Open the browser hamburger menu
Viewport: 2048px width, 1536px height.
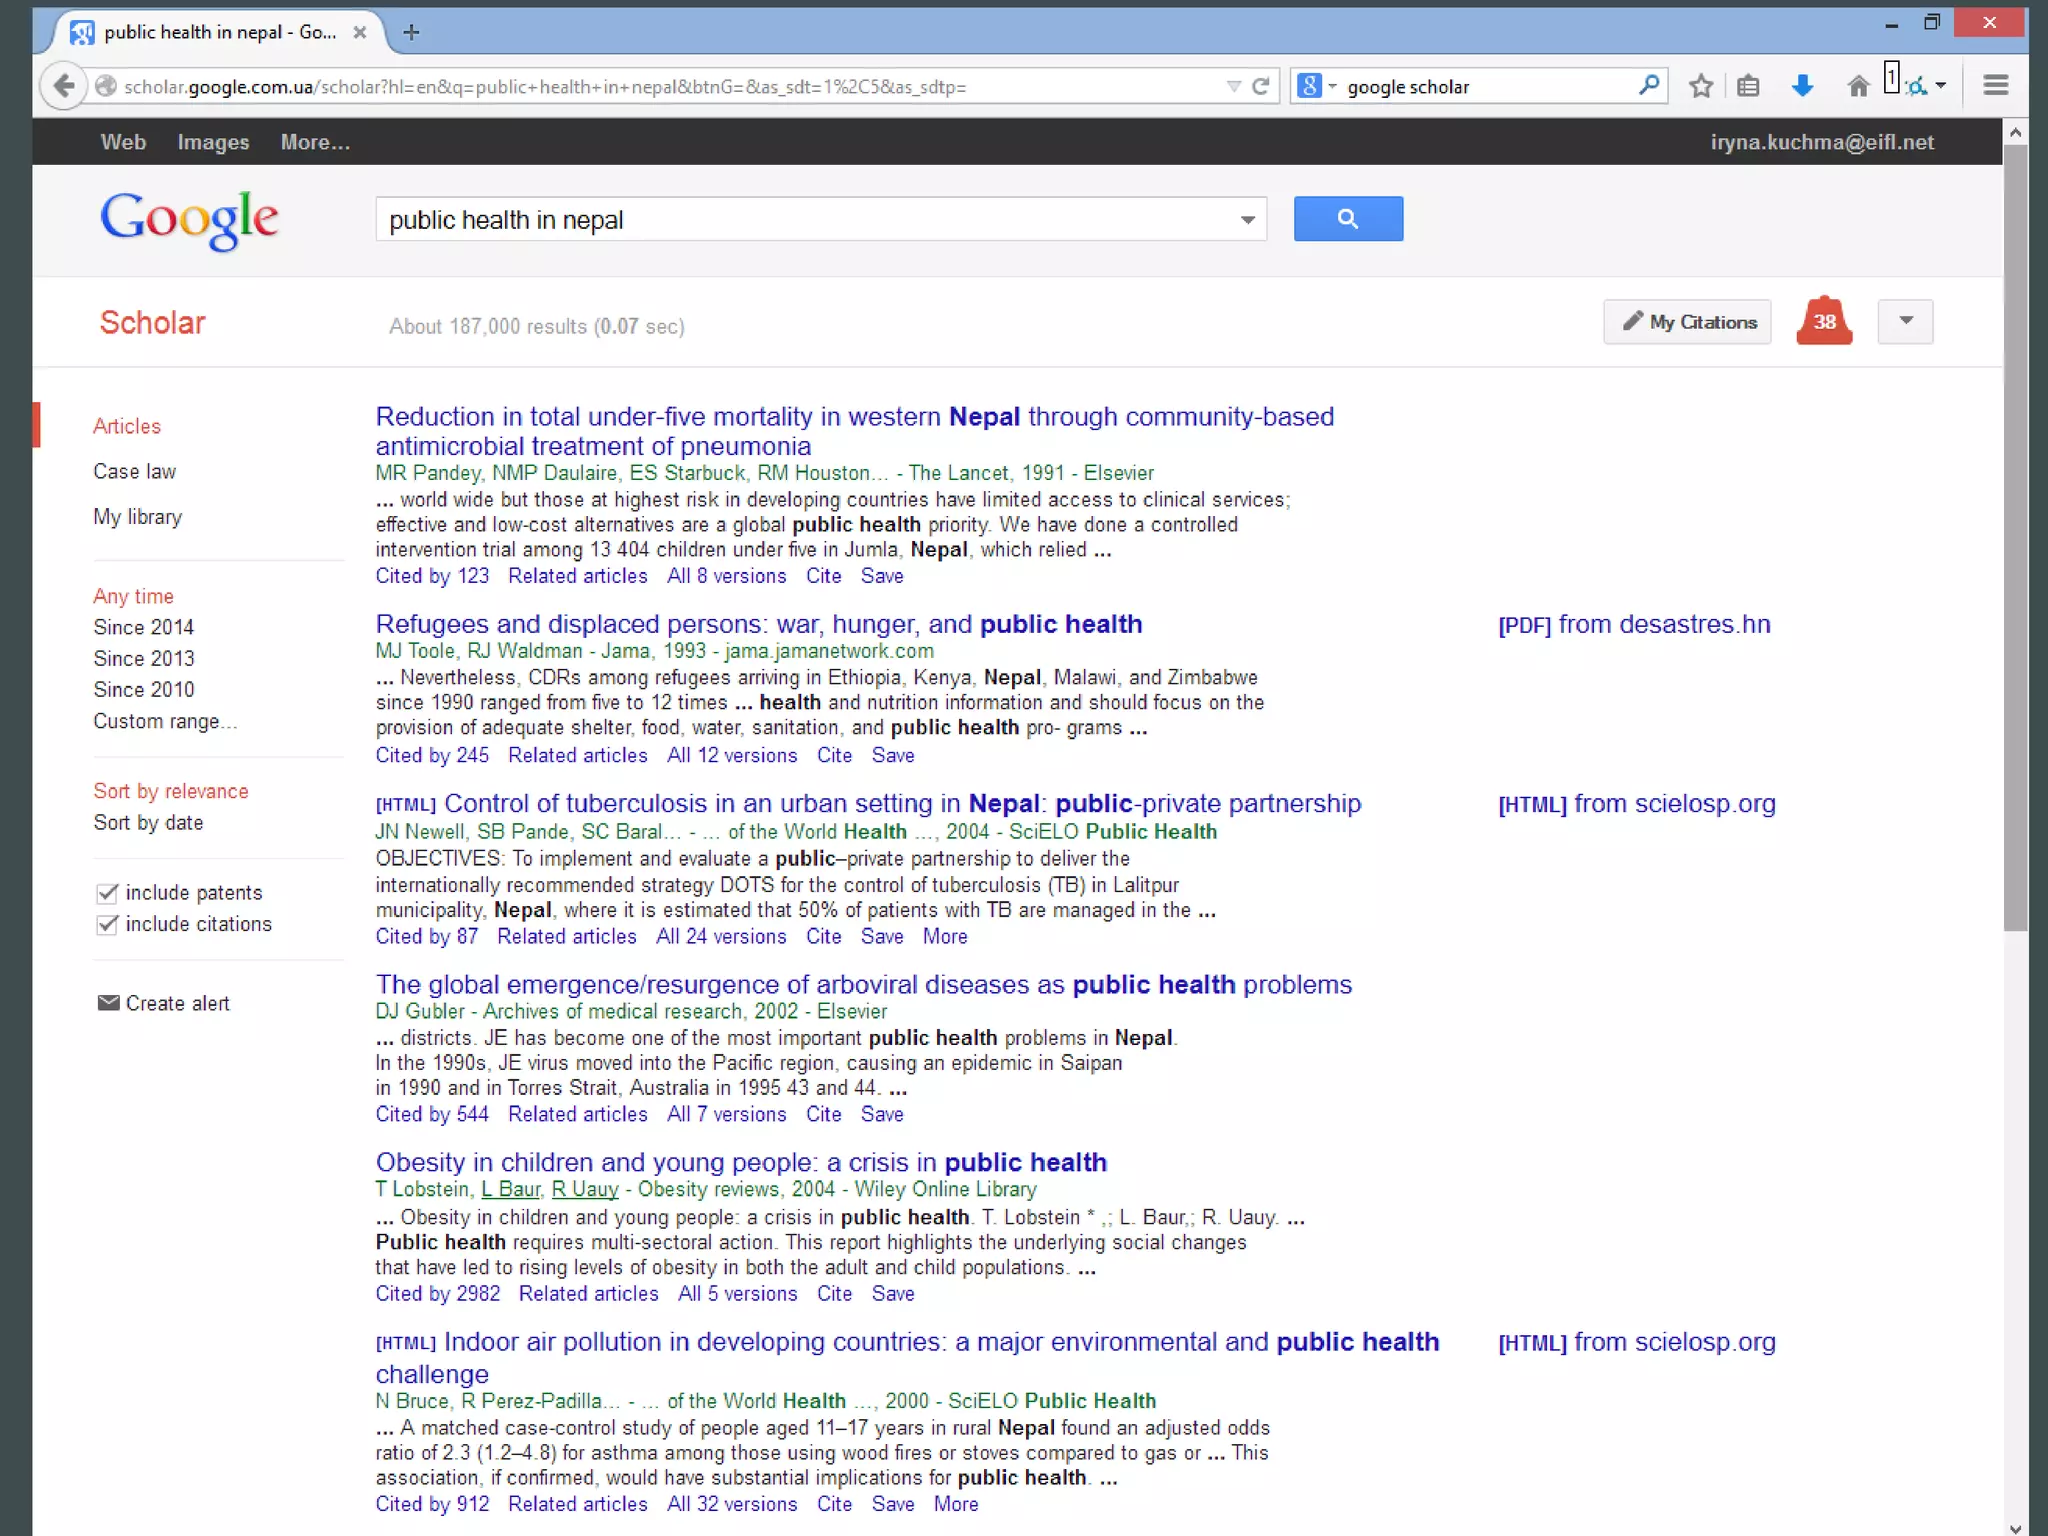(x=1995, y=86)
